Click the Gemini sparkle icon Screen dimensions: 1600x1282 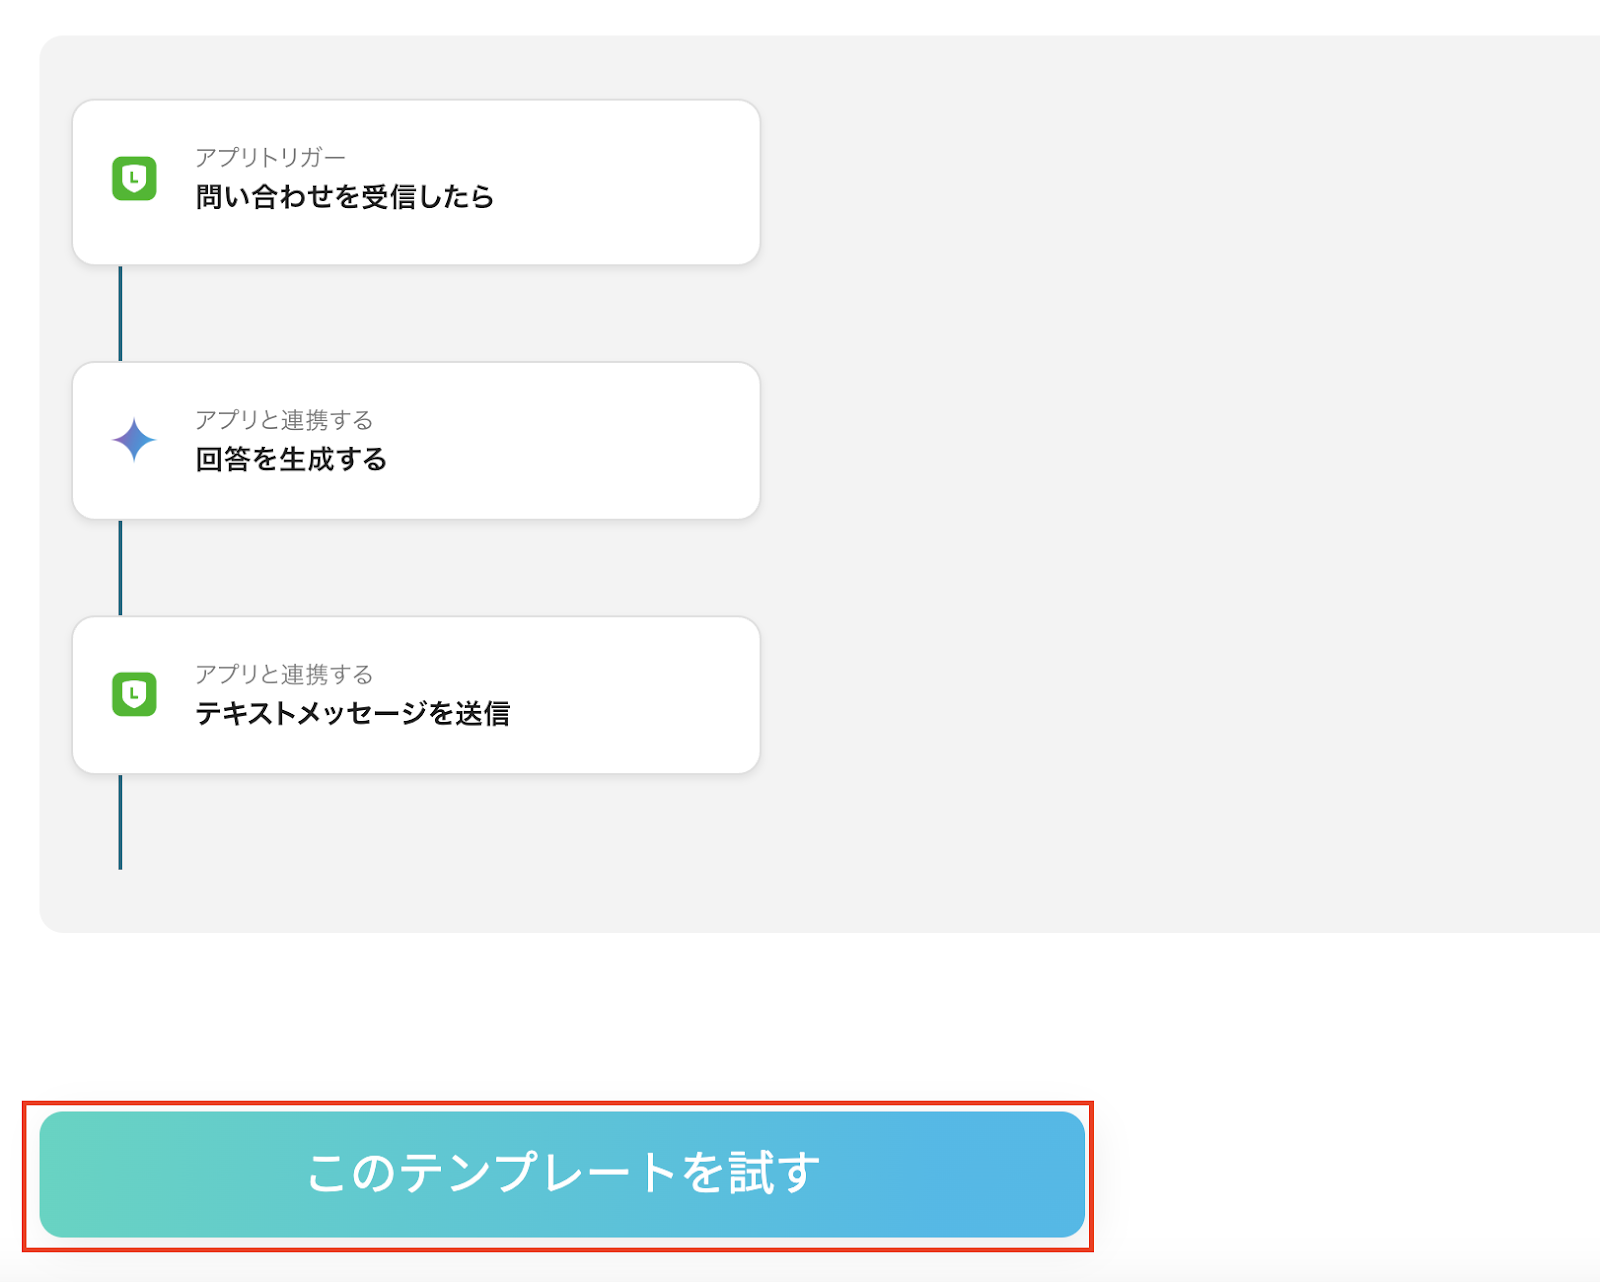[134, 440]
